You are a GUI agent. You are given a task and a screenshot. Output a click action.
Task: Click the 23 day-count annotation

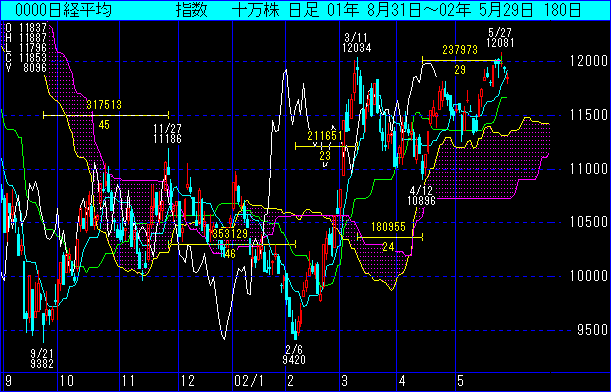(325, 156)
